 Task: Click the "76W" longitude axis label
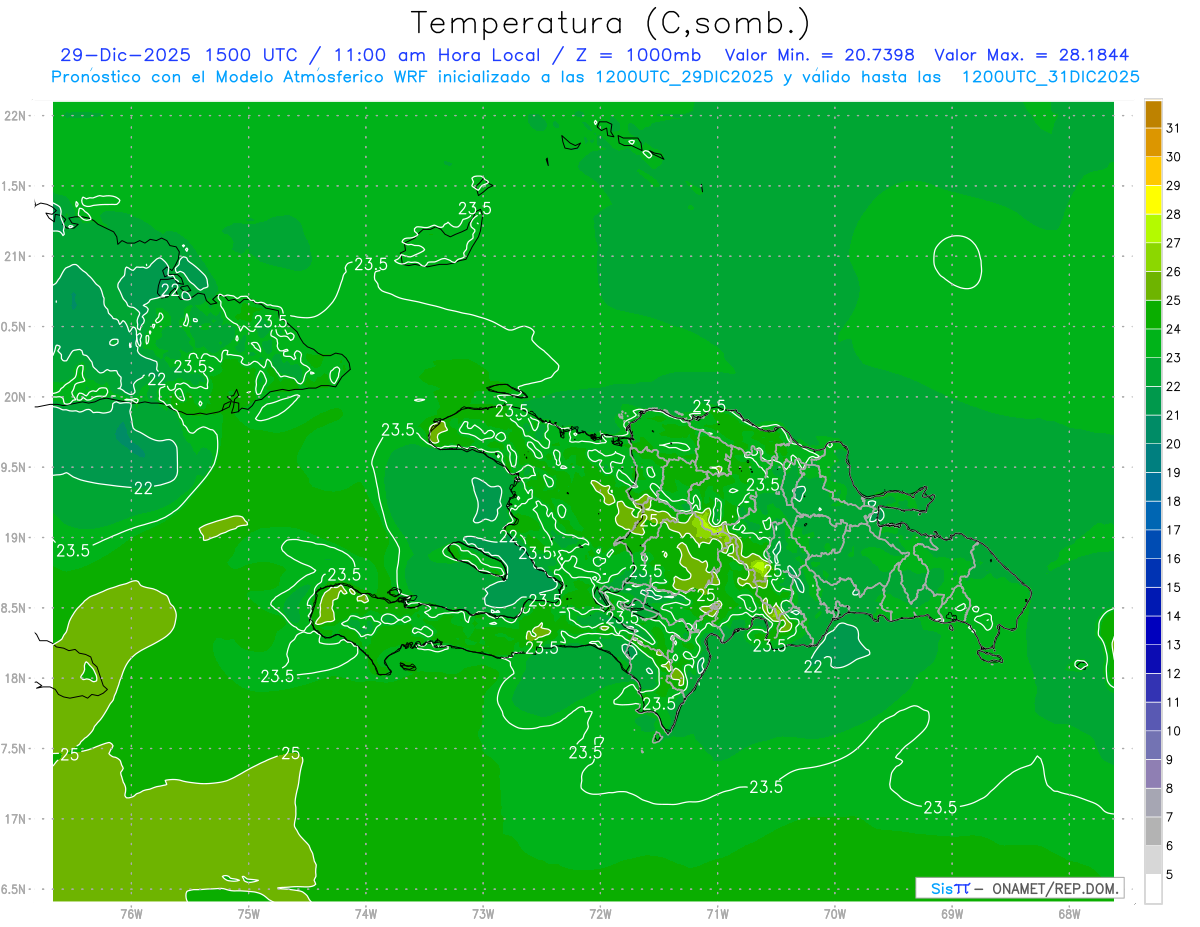click(x=131, y=913)
